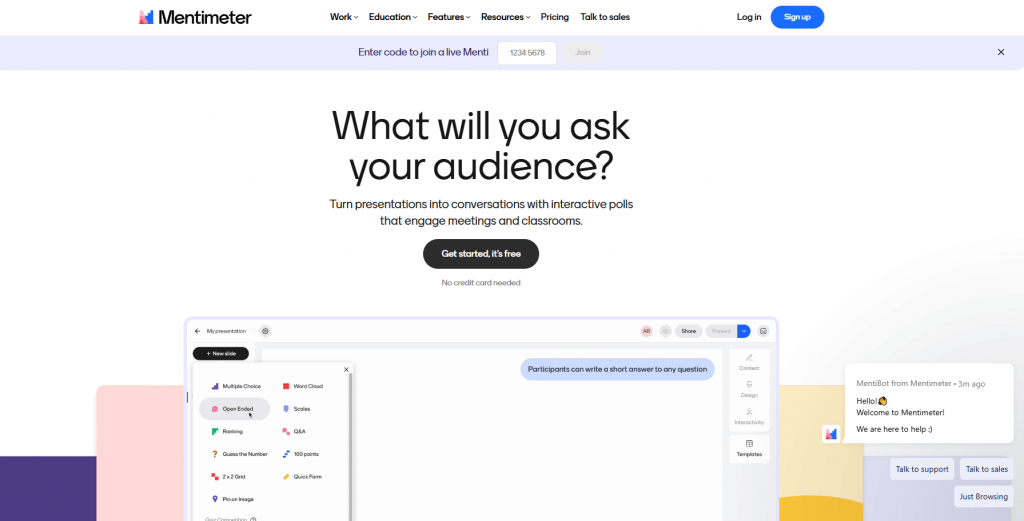This screenshot has height=521, width=1024.
Task: Choose the Word Cloud slide type
Action: (x=302, y=387)
